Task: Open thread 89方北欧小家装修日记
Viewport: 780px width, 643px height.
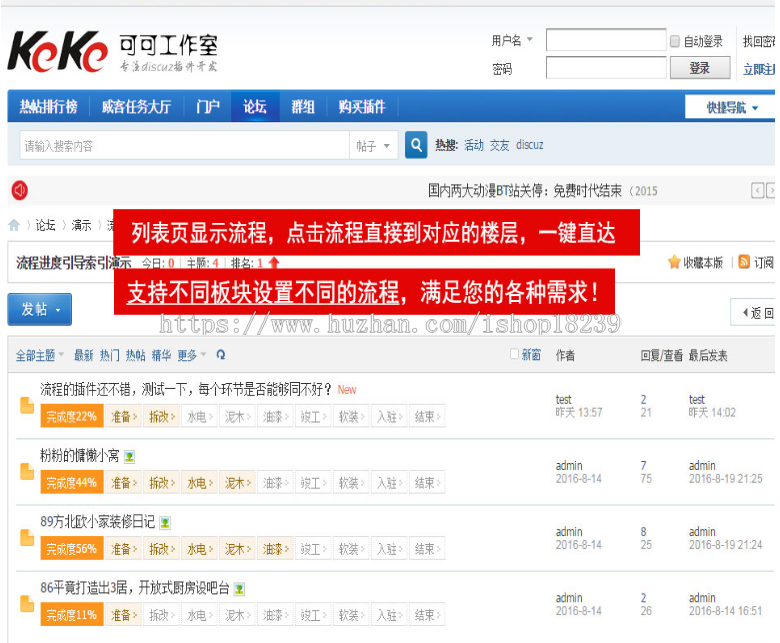Action: click(98, 522)
